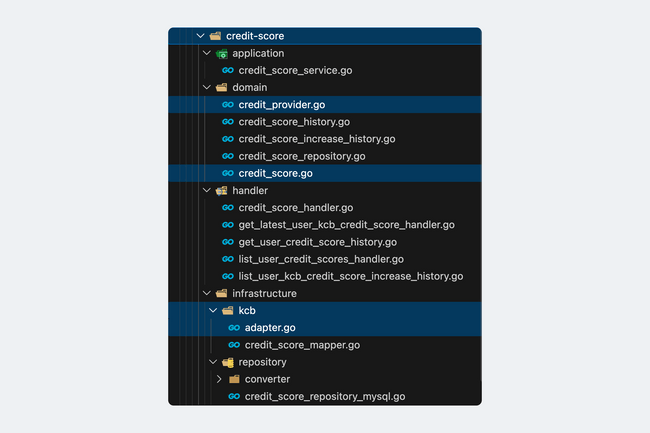Select the converter folder label
650x433 pixels.
(x=267, y=379)
